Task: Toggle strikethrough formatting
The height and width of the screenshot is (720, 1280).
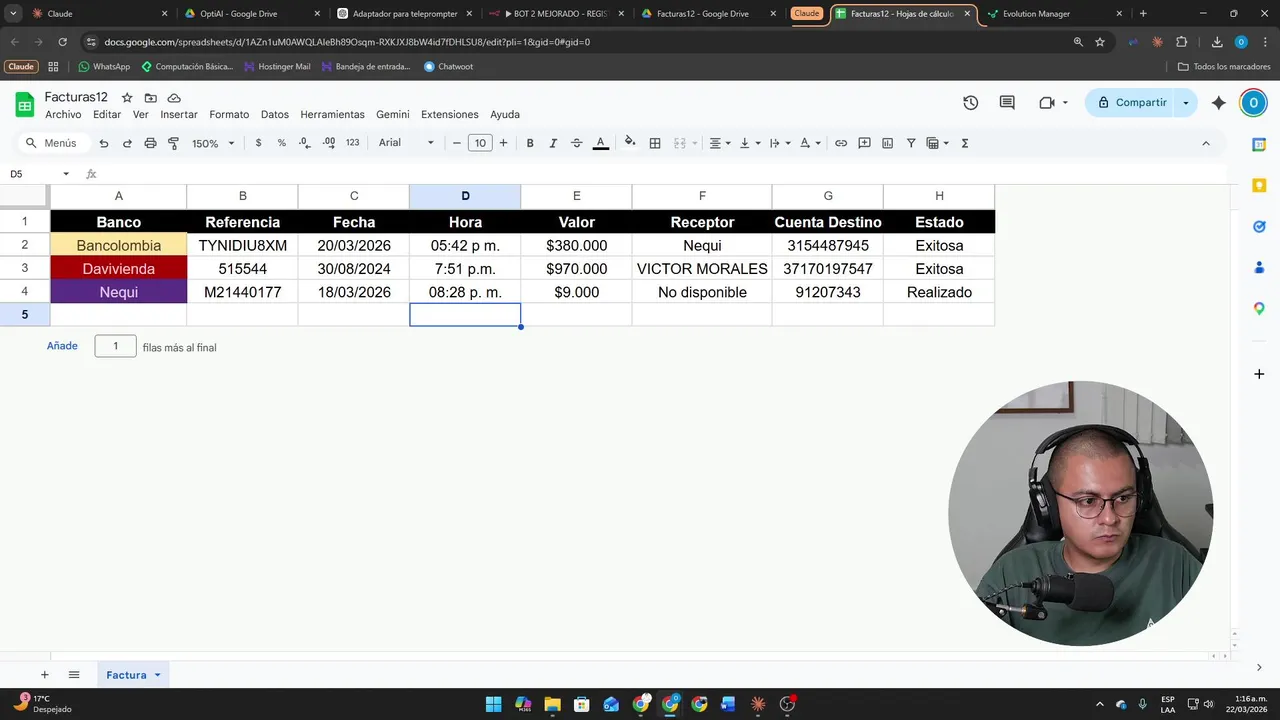Action: click(x=576, y=143)
